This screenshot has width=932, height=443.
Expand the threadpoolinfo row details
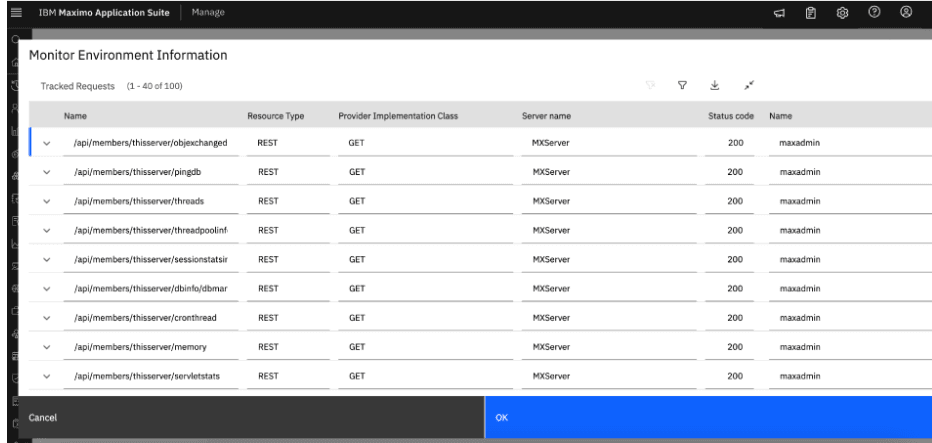tap(47, 231)
